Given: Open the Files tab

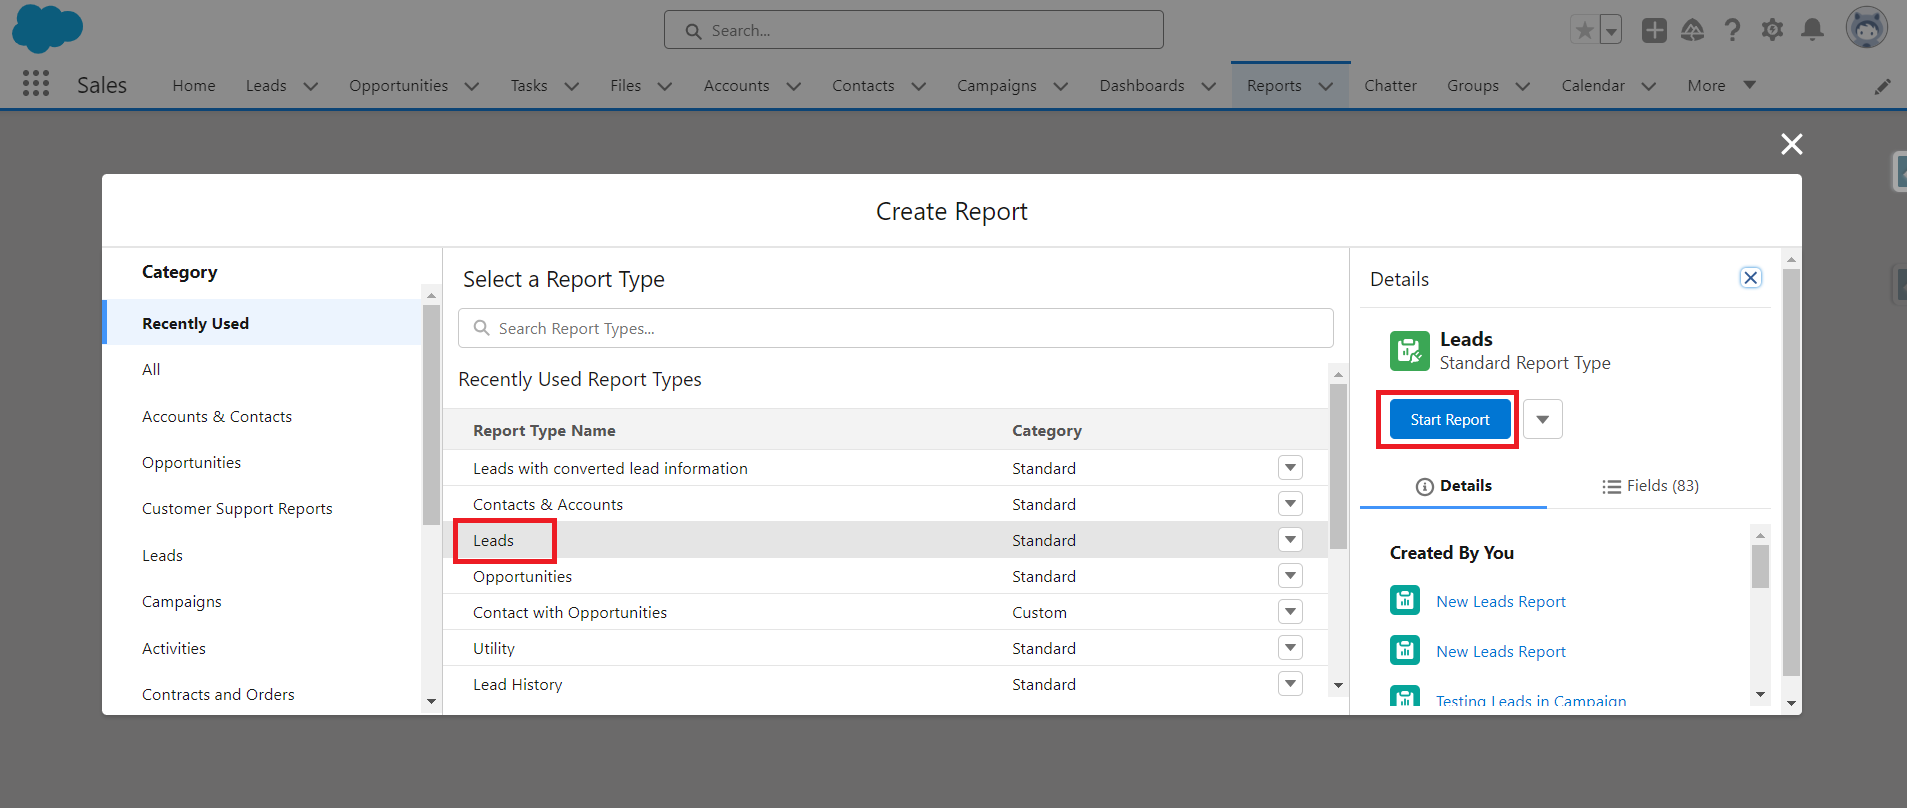Looking at the screenshot, I should 625,86.
